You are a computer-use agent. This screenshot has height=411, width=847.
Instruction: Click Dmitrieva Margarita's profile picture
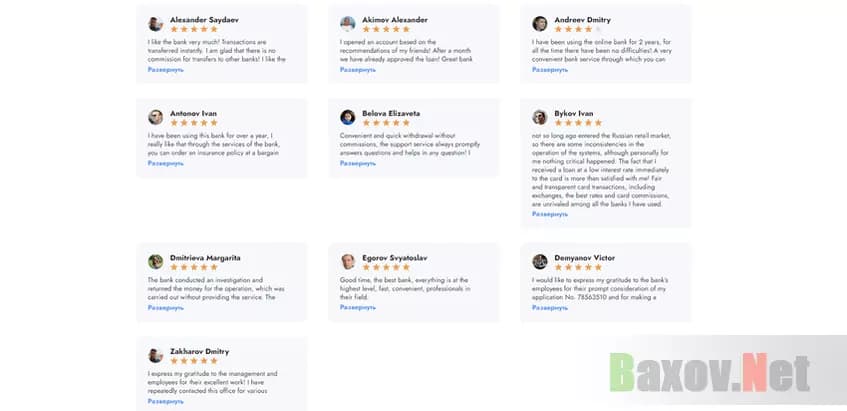point(155,262)
